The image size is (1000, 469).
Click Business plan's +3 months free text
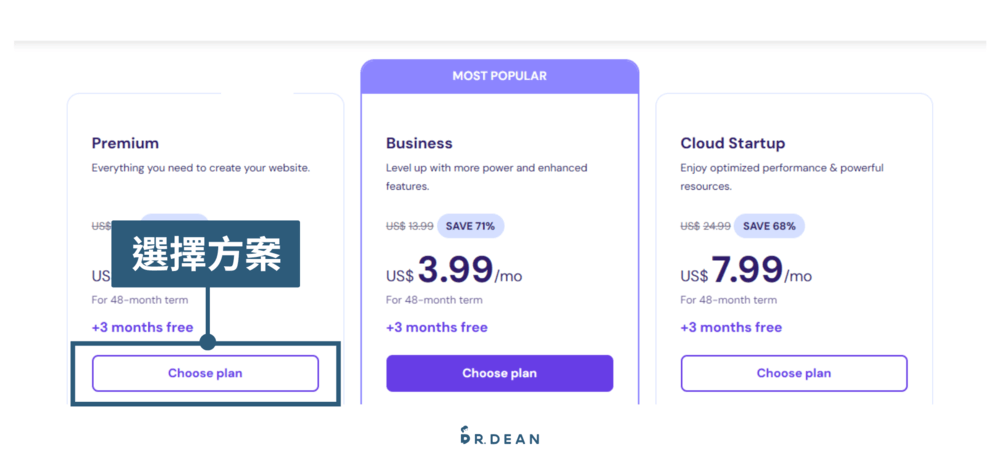pos(436,327)
